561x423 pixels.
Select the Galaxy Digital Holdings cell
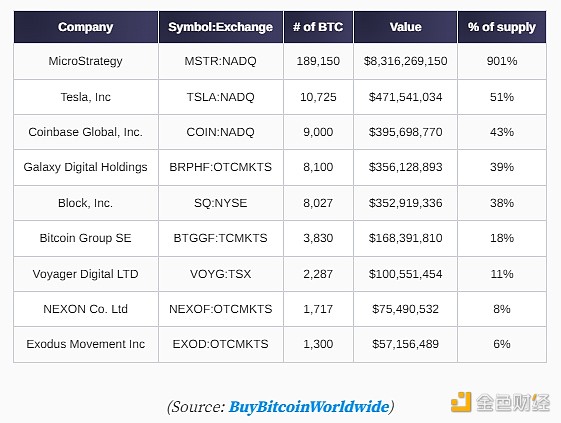pos(86,167)
